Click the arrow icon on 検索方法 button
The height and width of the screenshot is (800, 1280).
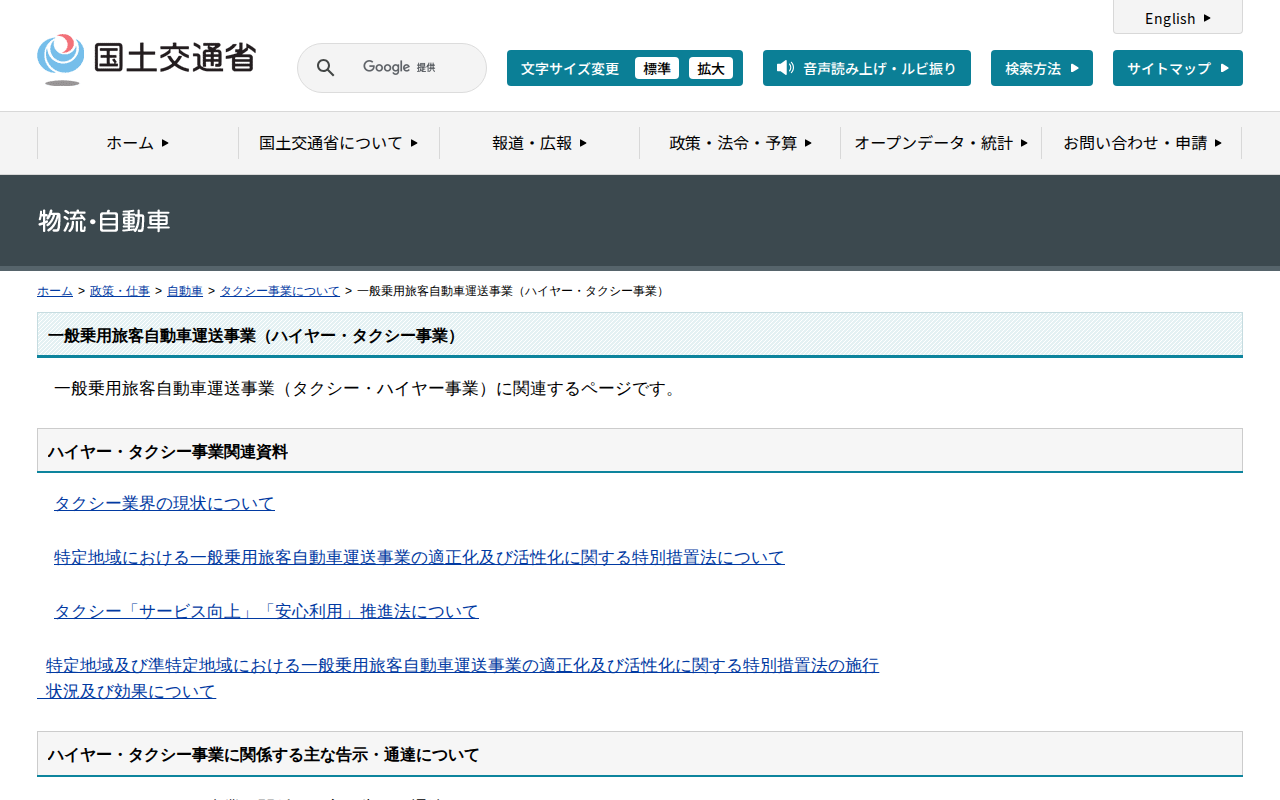tap(1075, 68)
